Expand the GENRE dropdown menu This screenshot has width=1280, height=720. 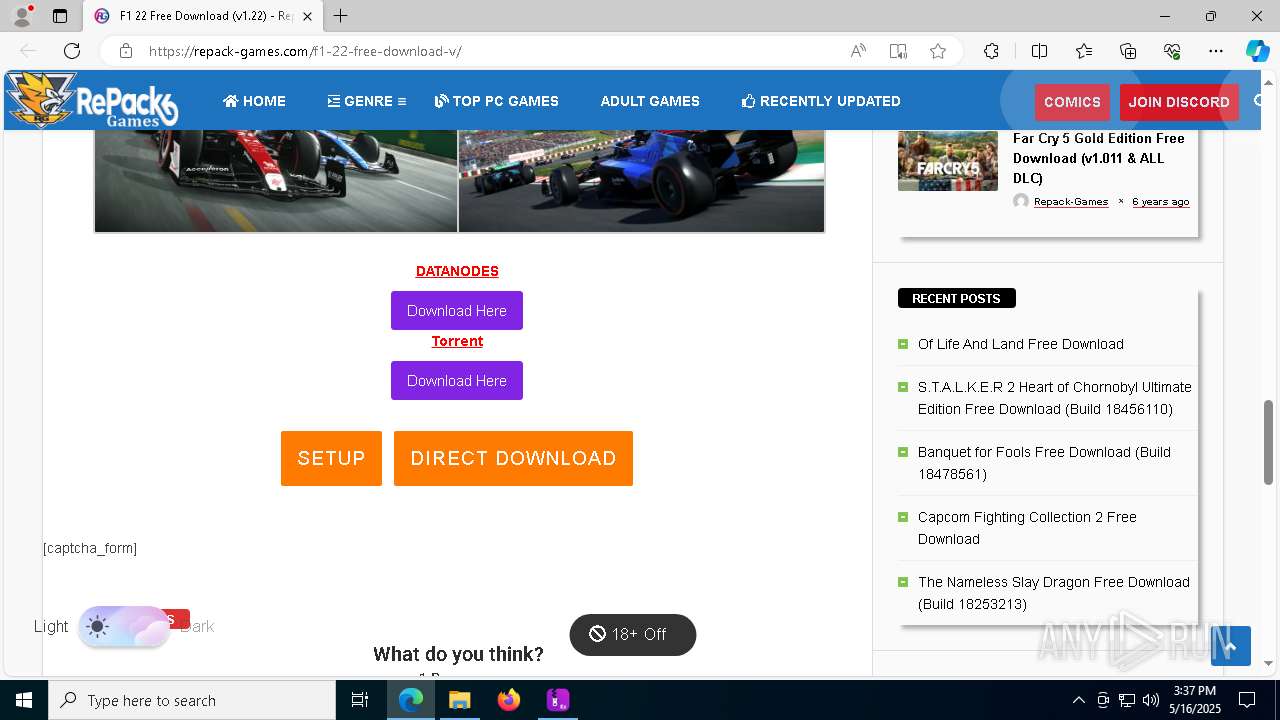[367, 101]
